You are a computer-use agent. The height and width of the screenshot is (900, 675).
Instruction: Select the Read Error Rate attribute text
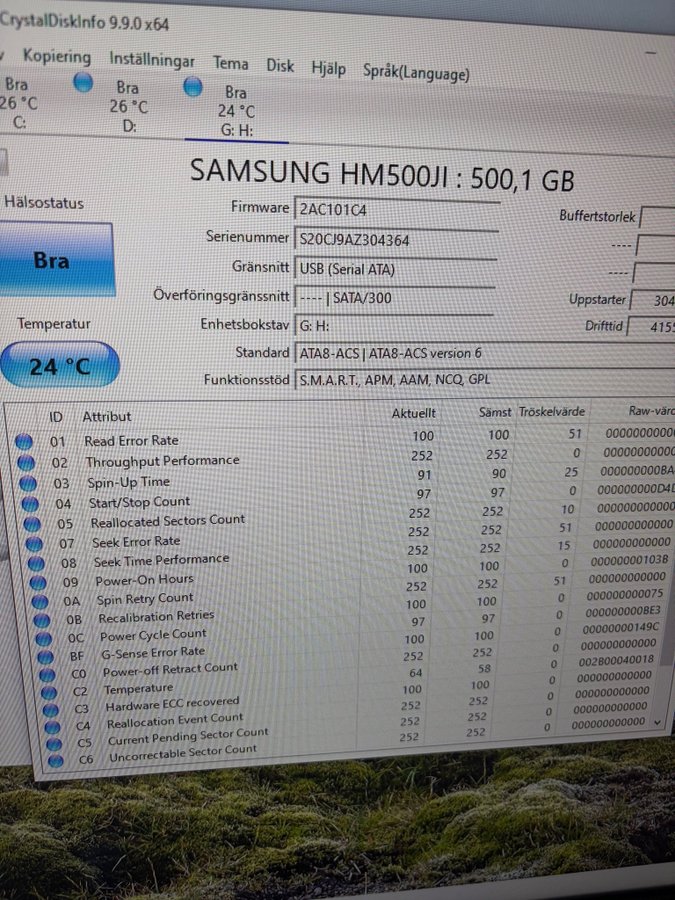pyautogui.click(x=131, y=440)
